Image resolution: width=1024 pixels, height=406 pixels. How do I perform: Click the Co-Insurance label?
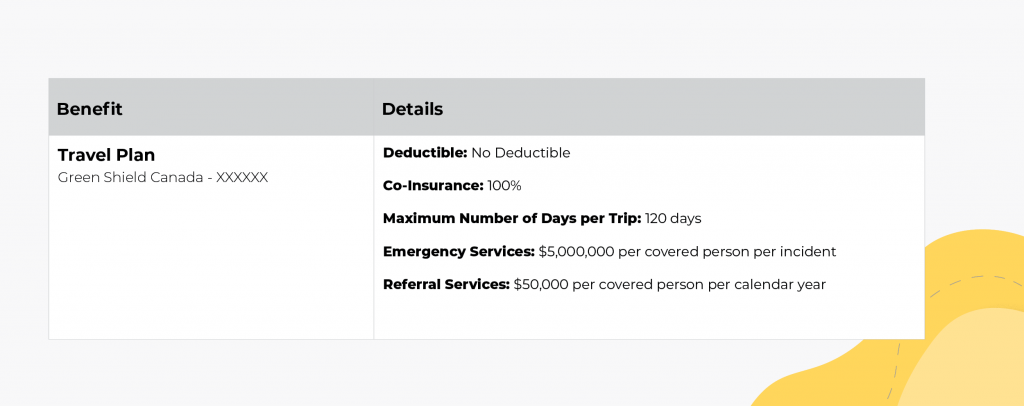coord(433,185)
